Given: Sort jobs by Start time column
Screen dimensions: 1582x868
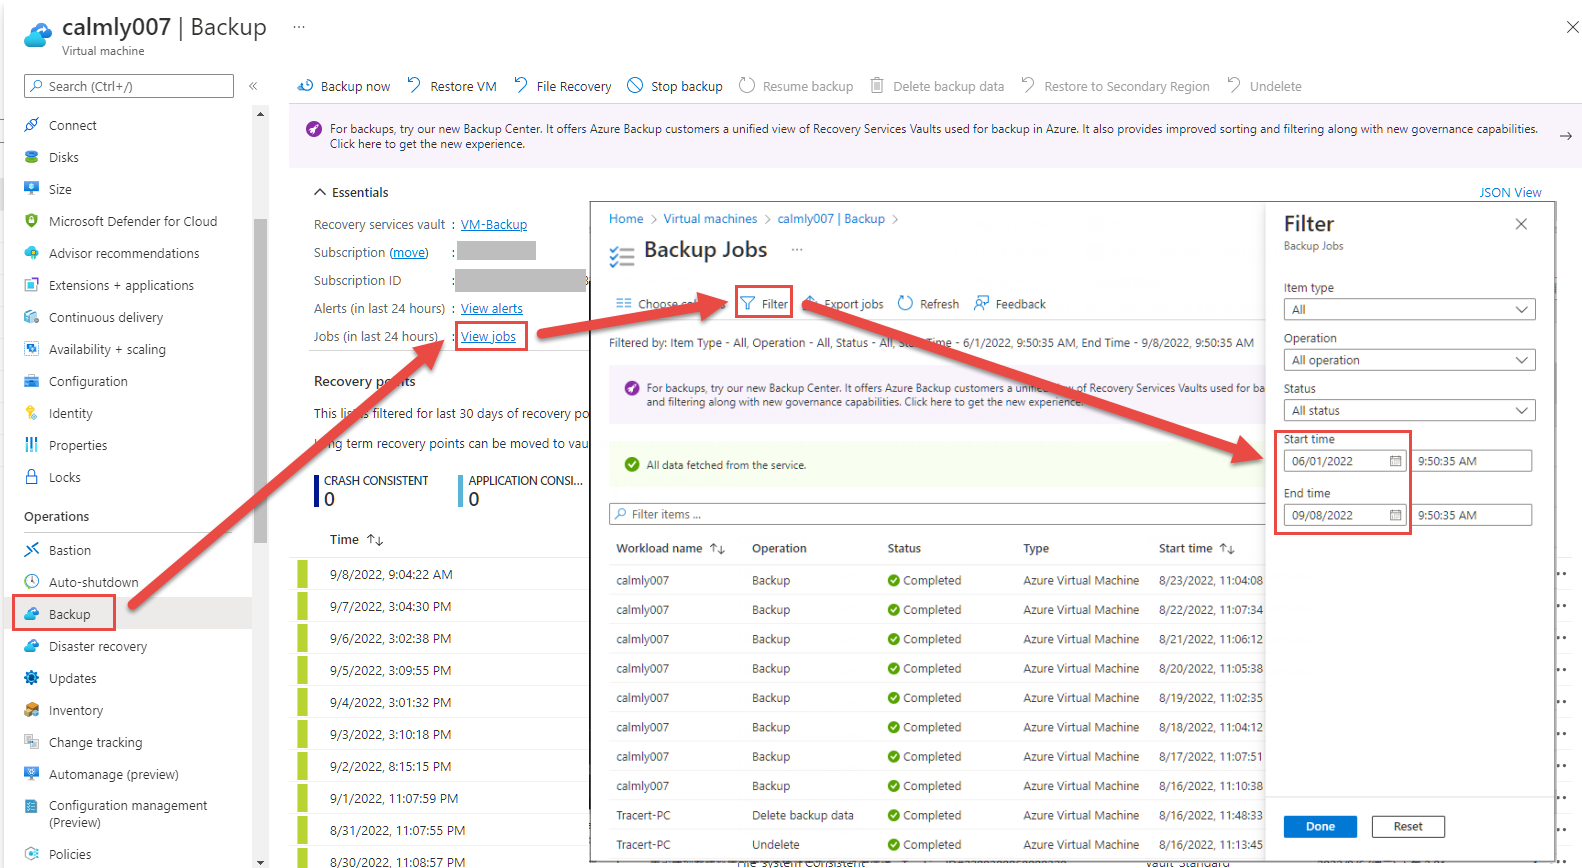Looking at the screenshot, I should tap(1196, 548).
